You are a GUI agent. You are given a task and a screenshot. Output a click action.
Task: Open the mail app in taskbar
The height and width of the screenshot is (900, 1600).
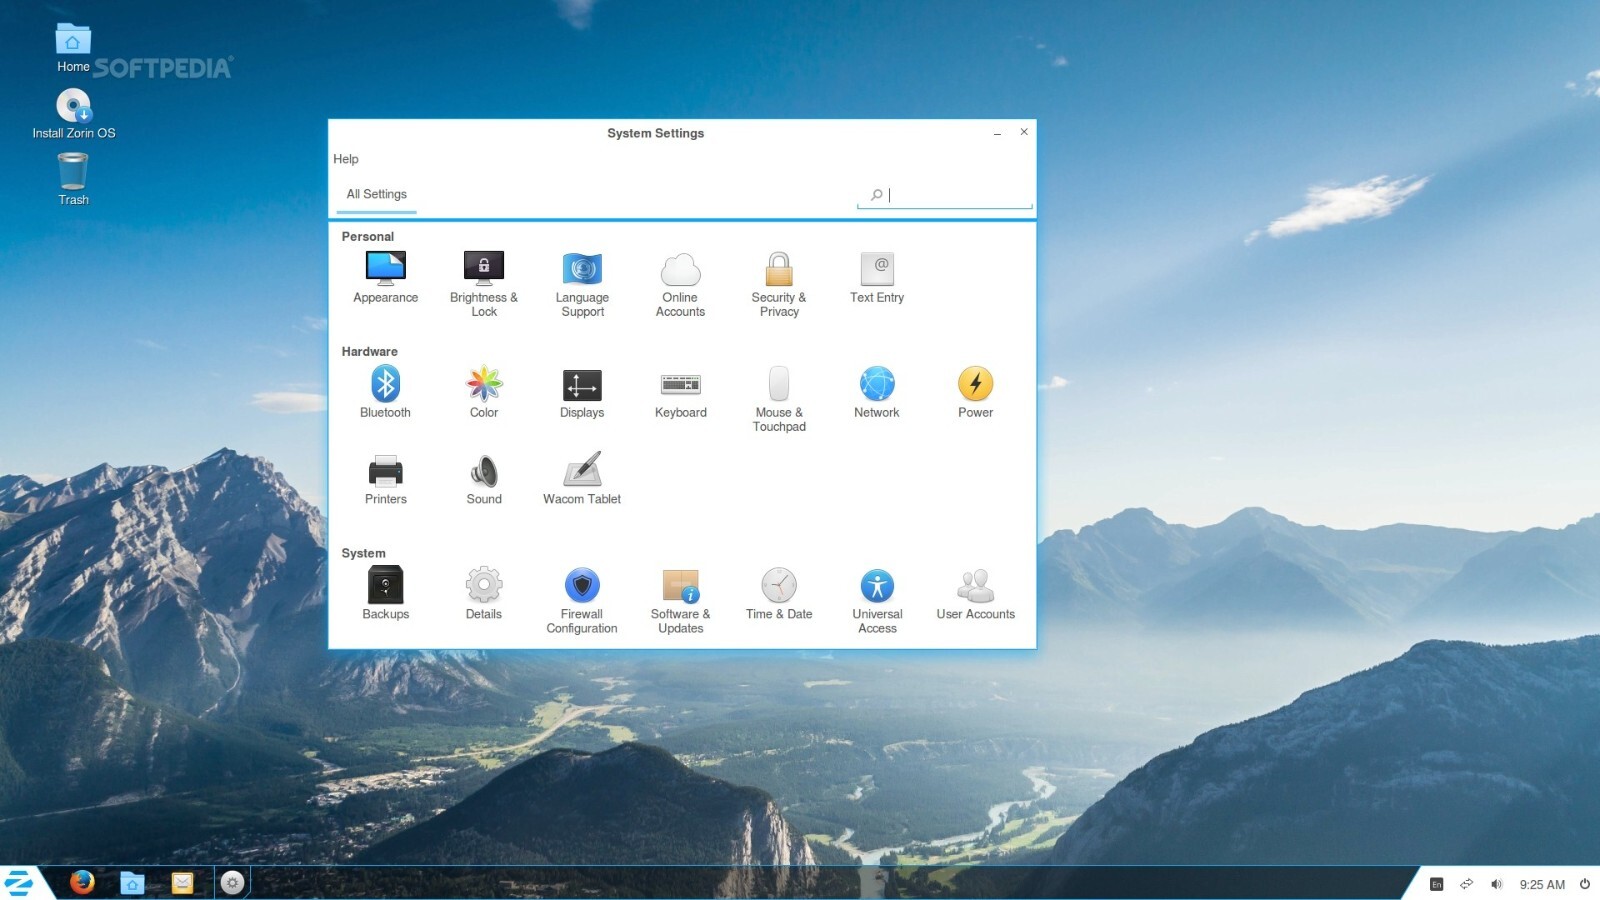[x=182, y=882]
